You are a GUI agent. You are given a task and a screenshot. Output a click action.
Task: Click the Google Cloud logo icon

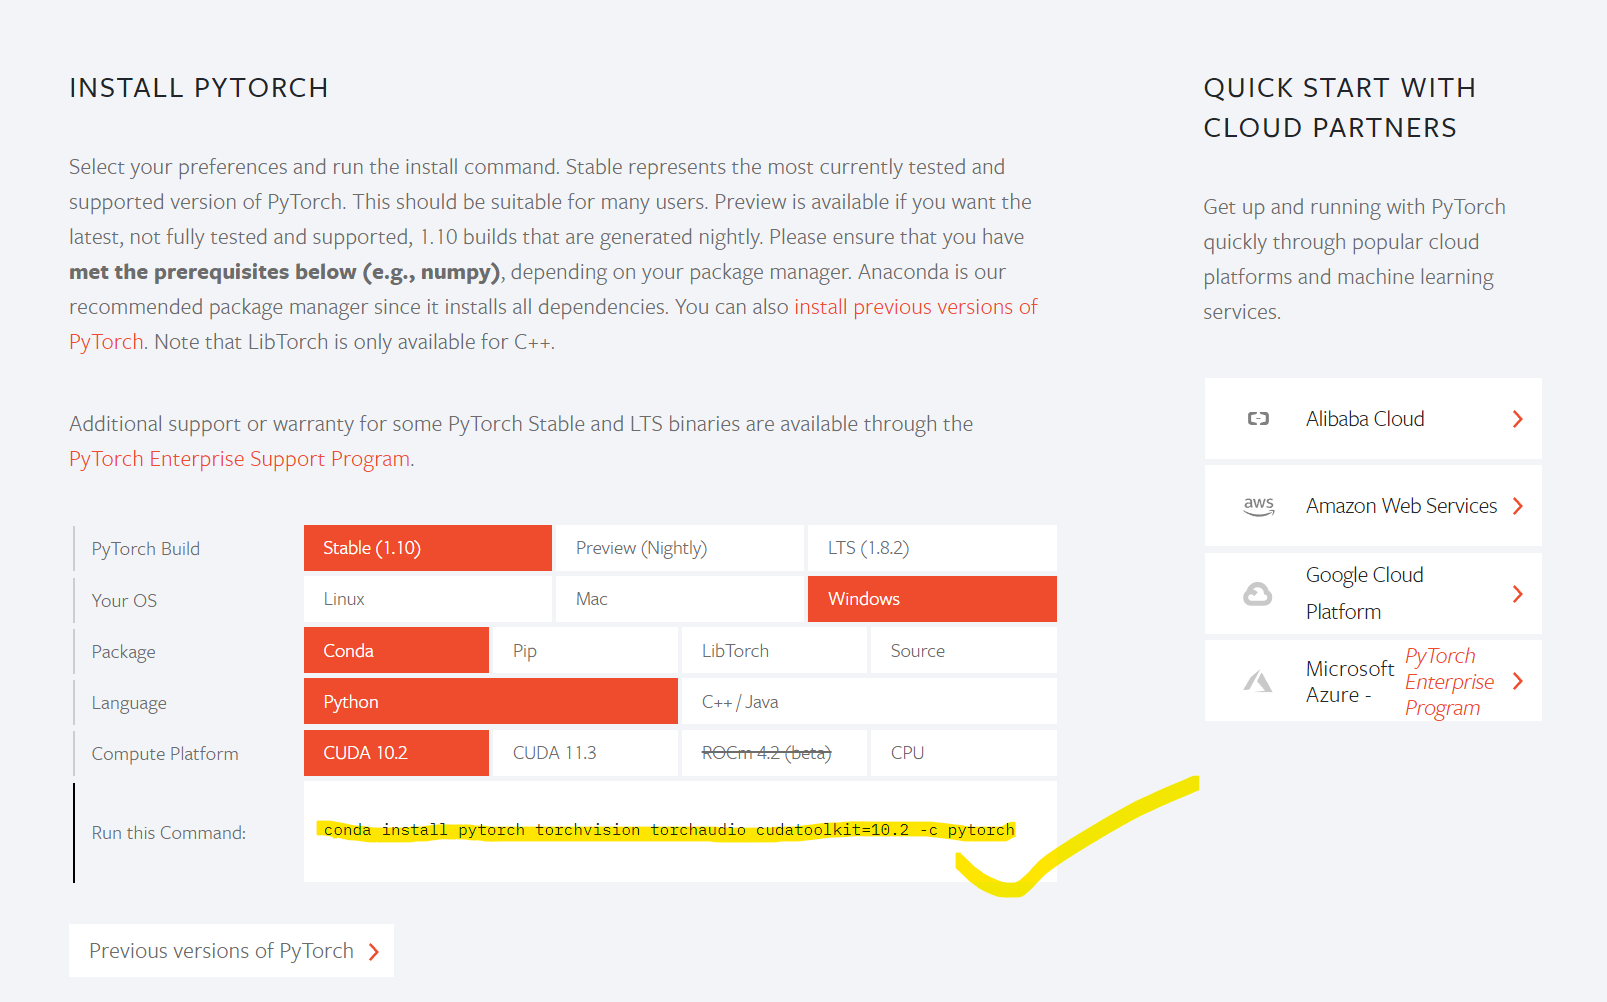1257,594
